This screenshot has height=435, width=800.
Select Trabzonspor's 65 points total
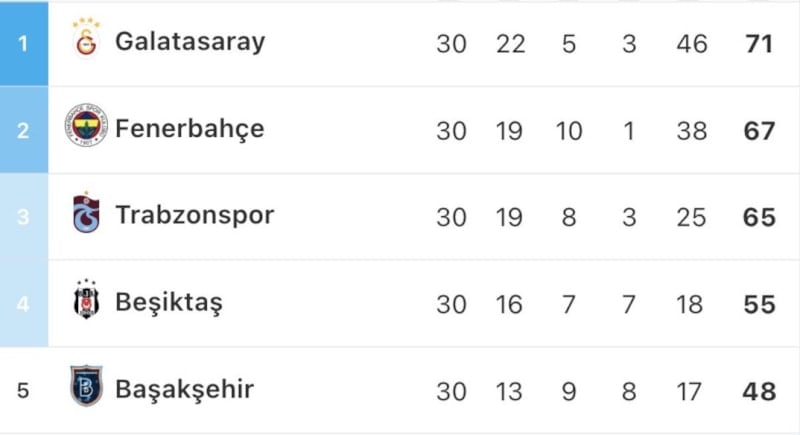click(x=760, y=217)
